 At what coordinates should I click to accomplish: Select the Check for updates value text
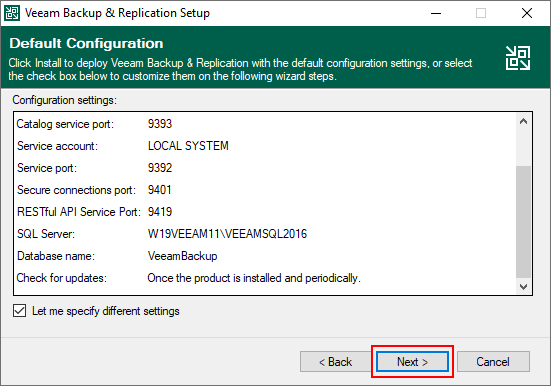(254, 278)
